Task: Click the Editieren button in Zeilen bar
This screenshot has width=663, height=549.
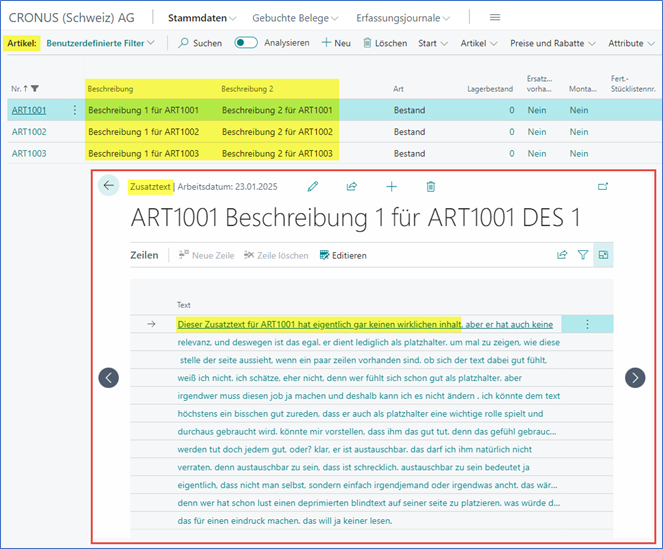Action: tap(343, 255)
